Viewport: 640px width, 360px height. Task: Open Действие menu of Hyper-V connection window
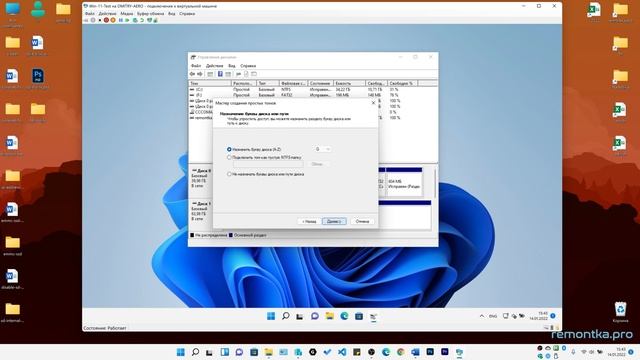pos(107,14)
